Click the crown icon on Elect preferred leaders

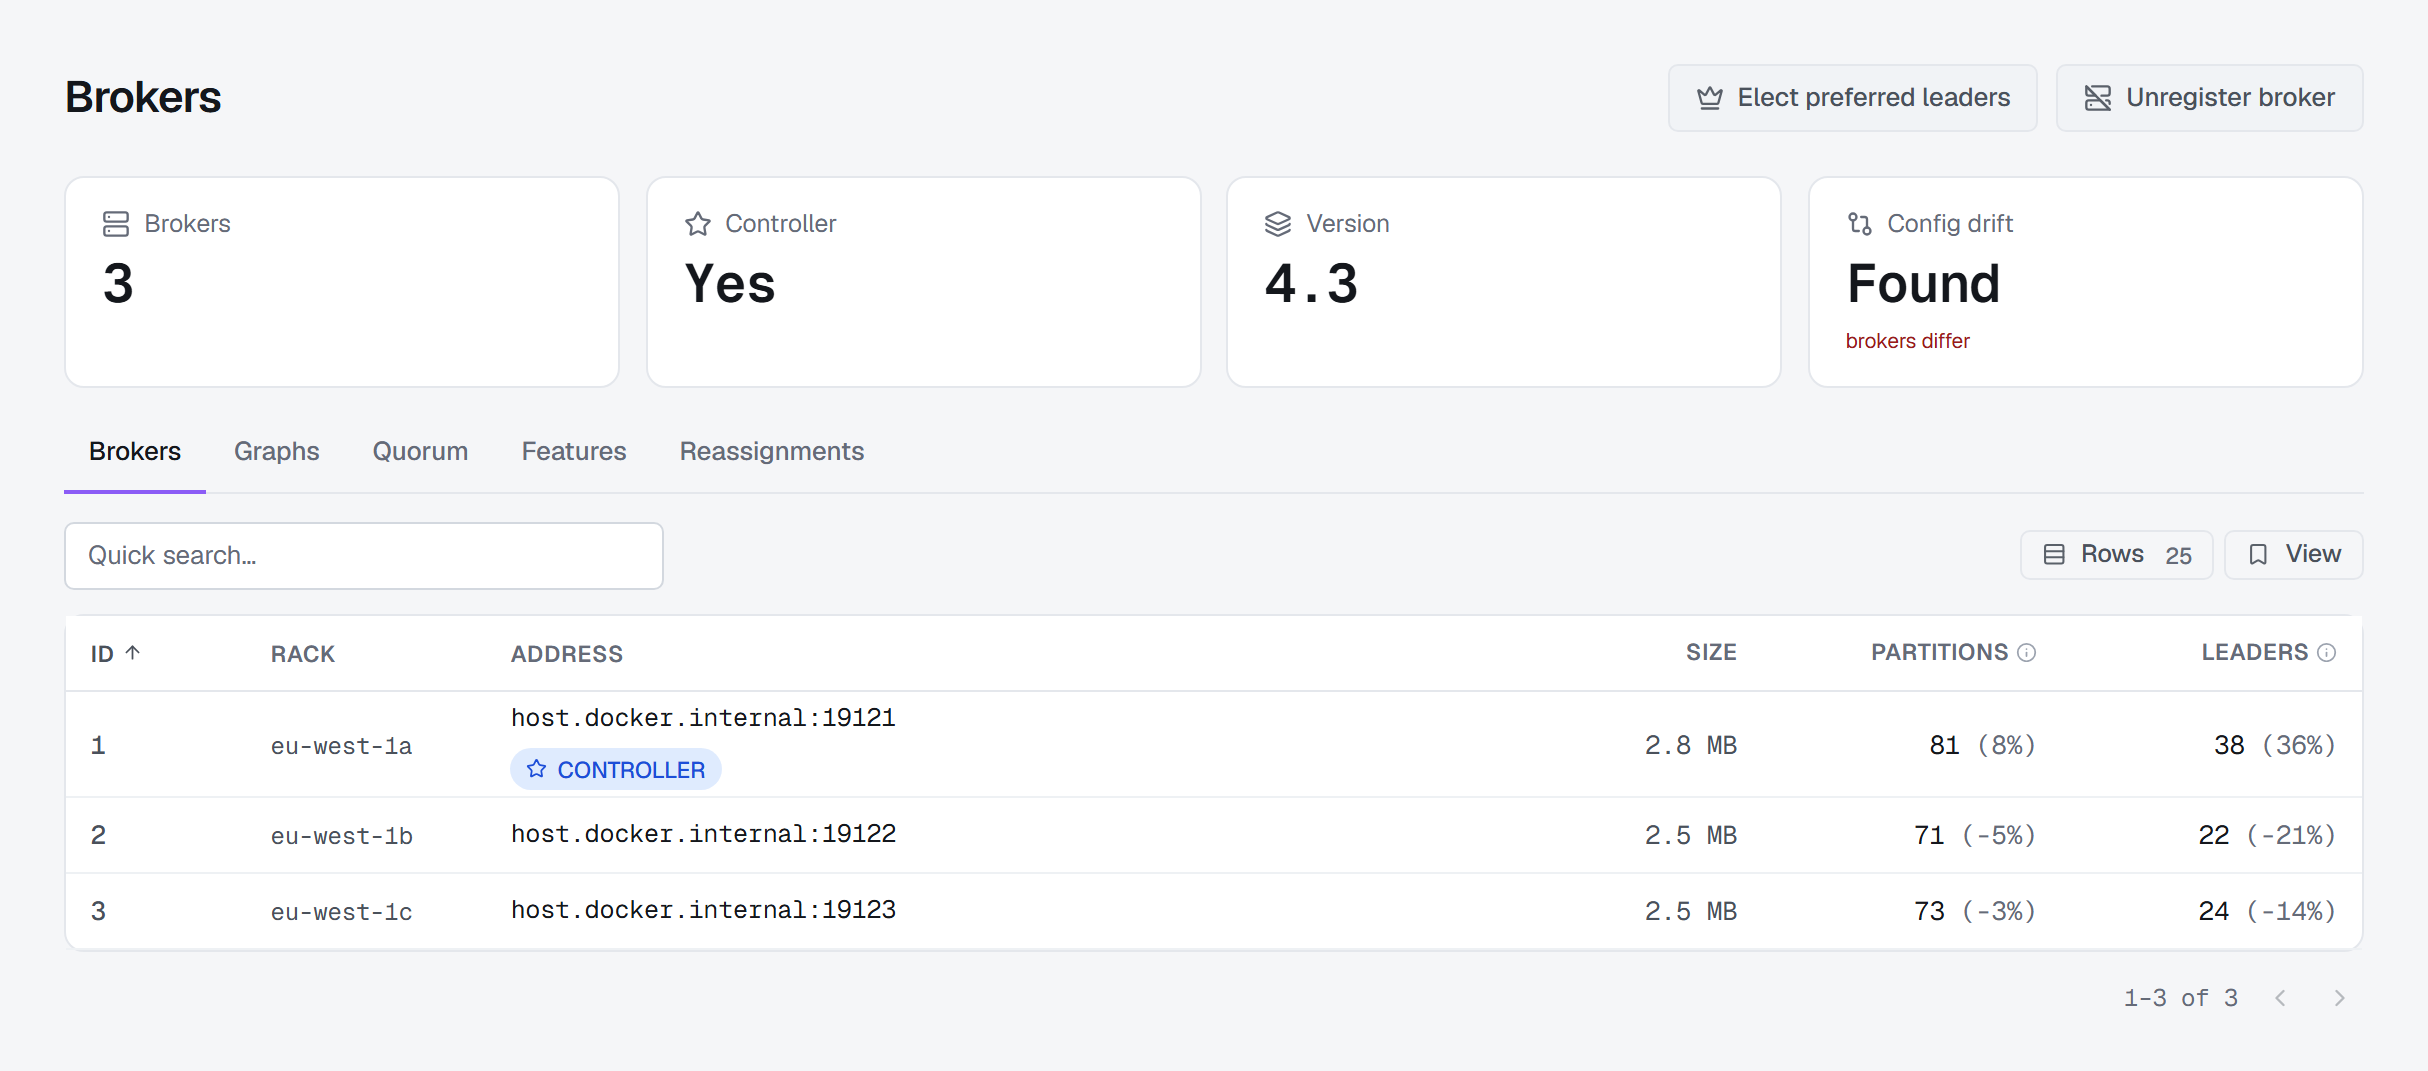[1710, 98]
